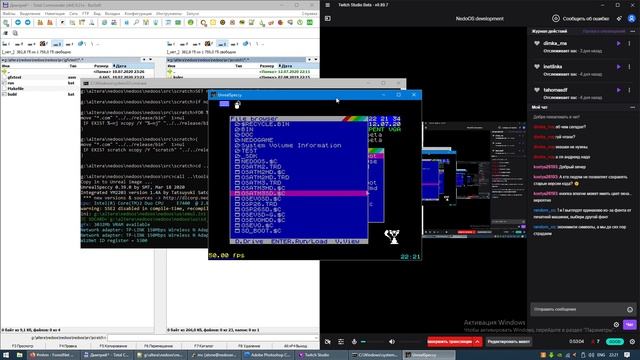Click F7 Каталог button
640x360 pixels.
click(x=204, y=346)
